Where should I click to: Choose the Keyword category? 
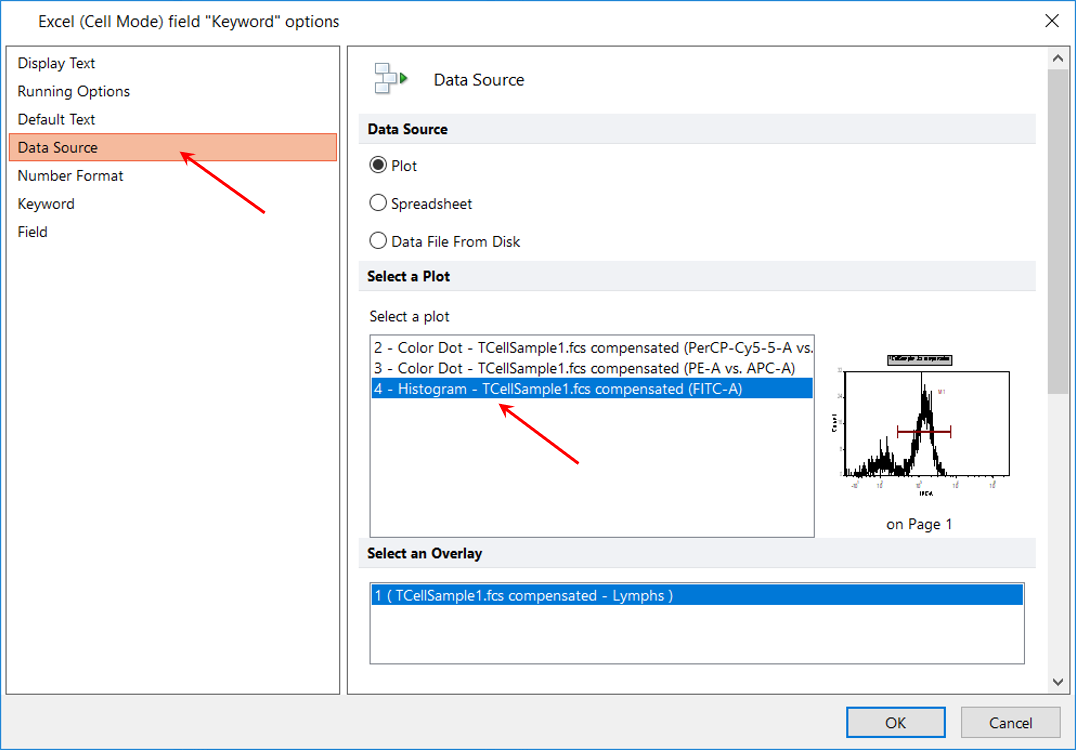(x=173, y=204)
